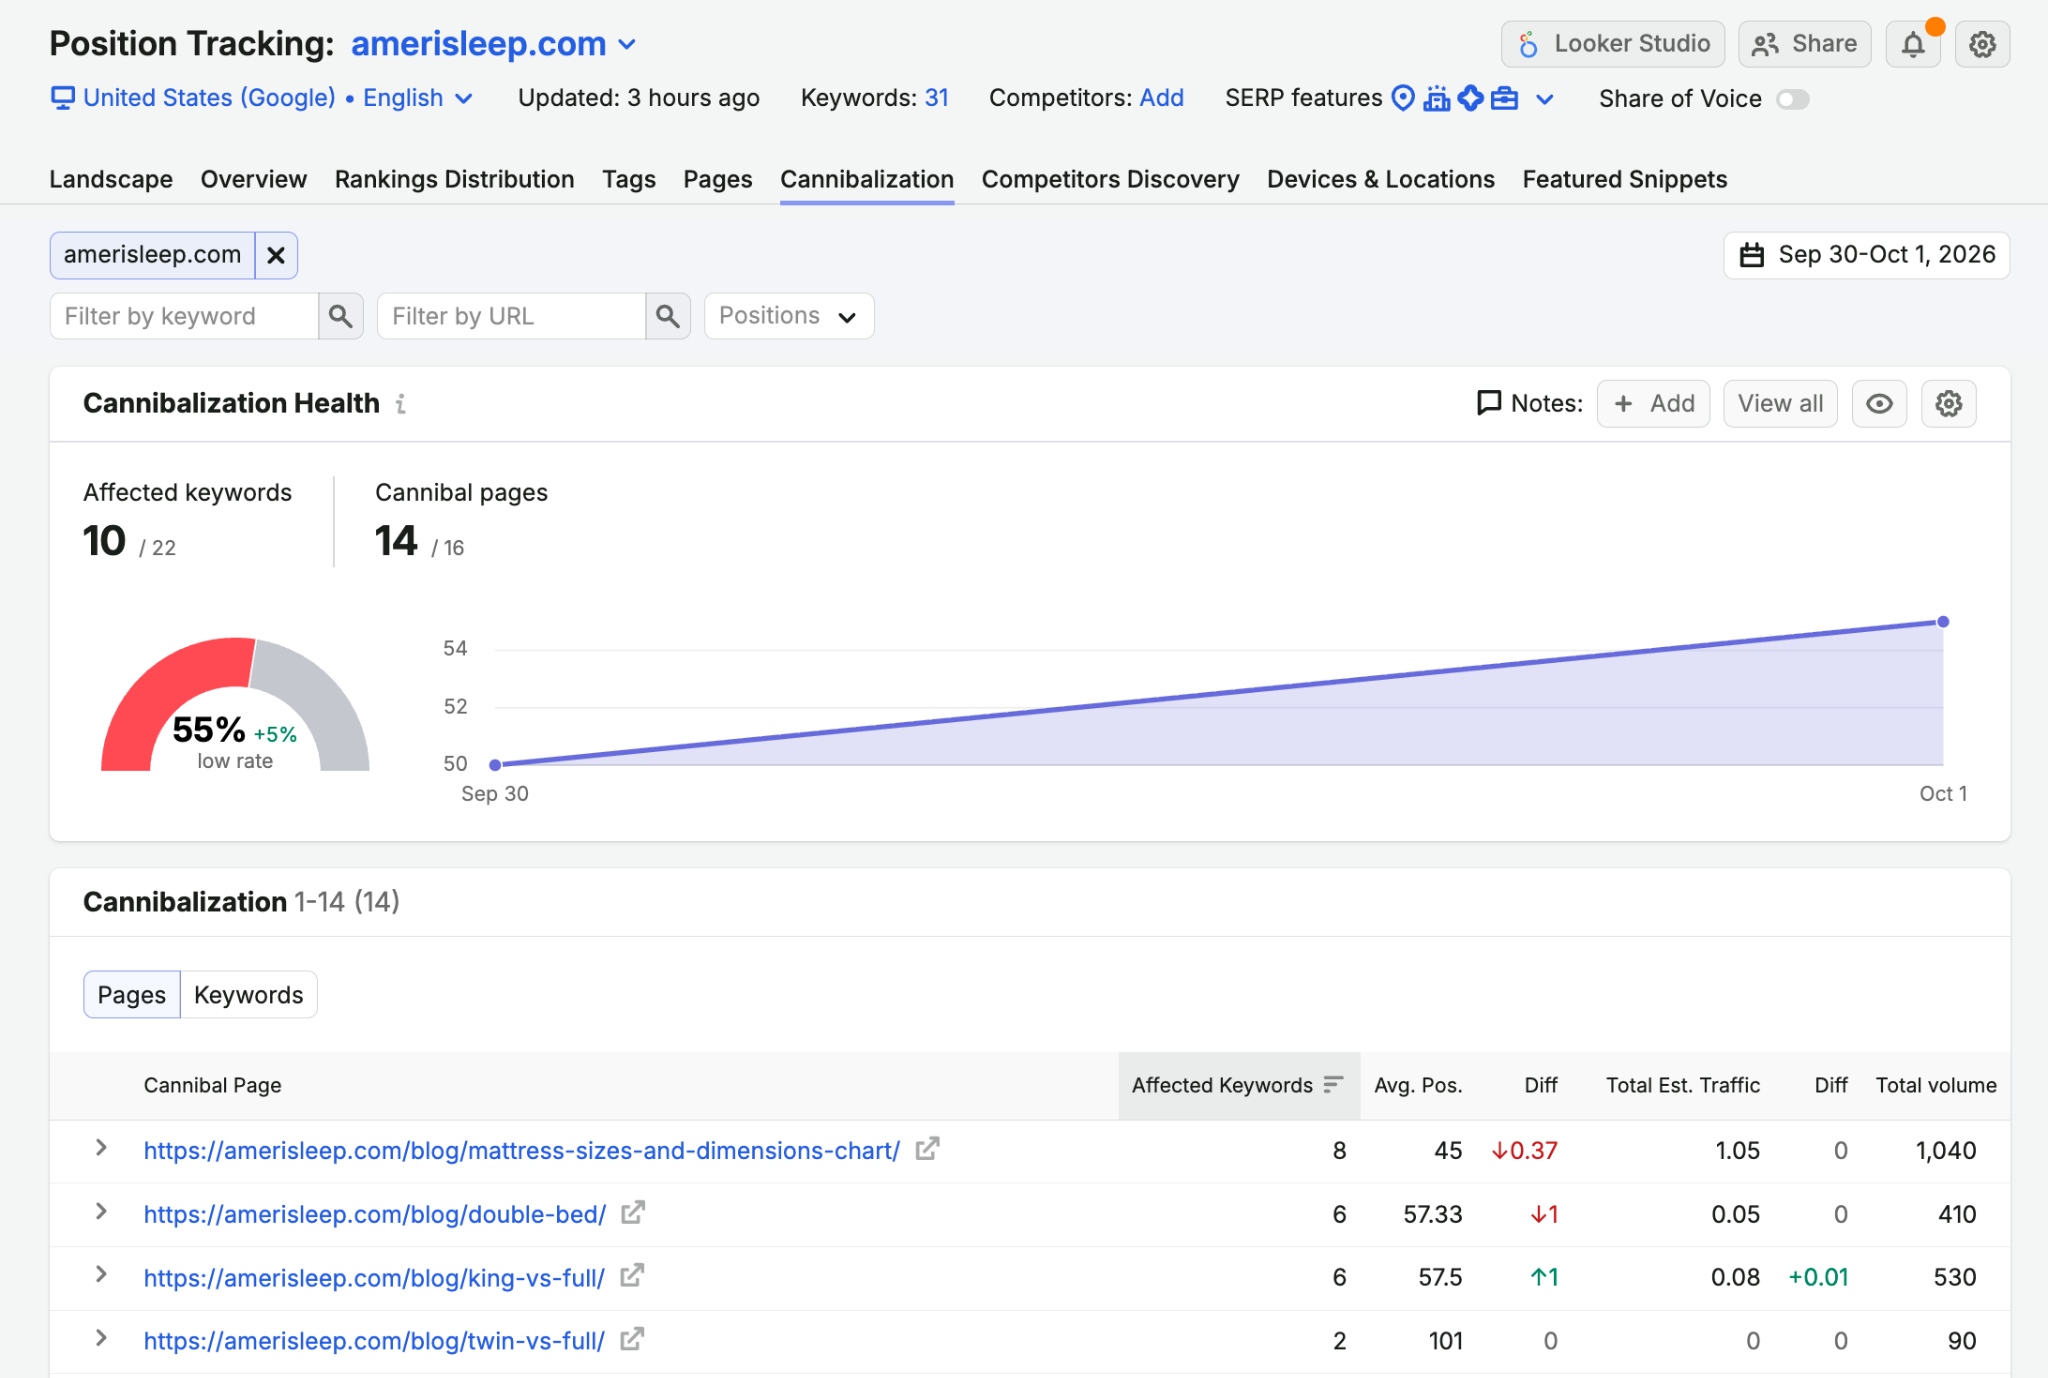2048x1378 pixels.
Task: Open SERP features dropdown chevron
Action: click(1544, 99)
